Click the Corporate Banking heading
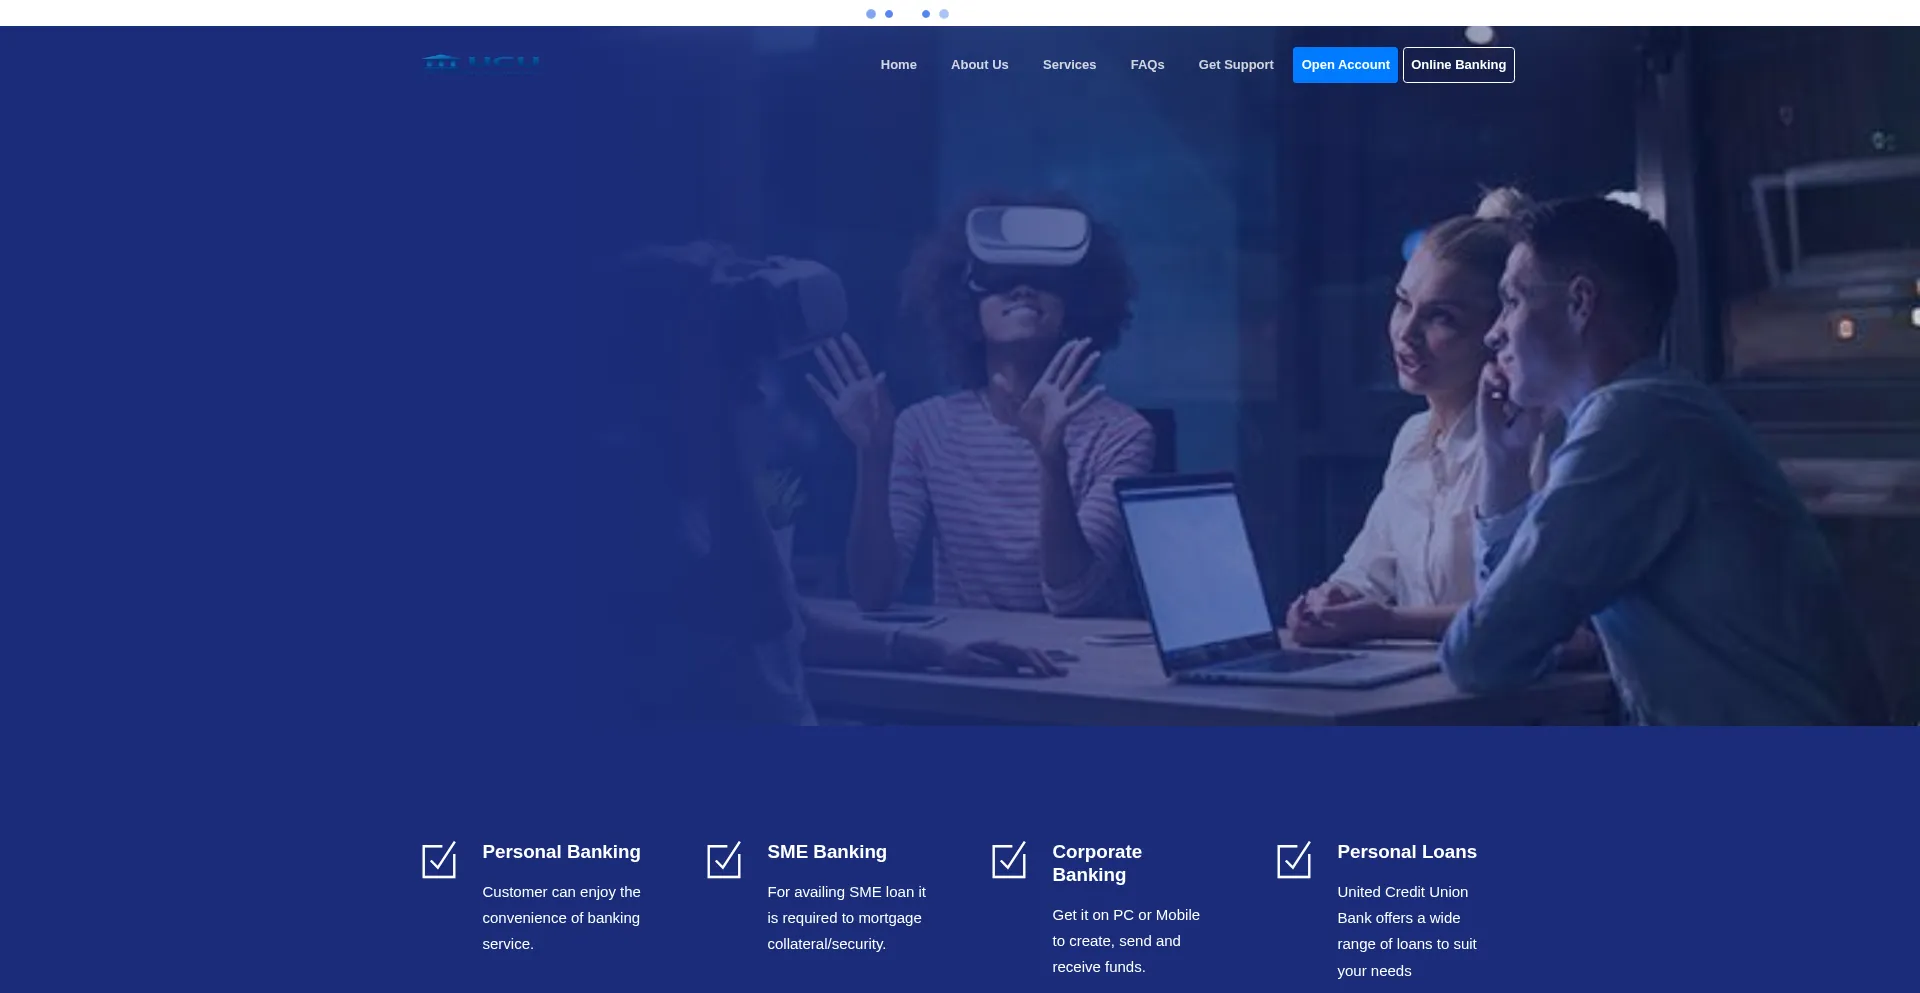The image size is (1920, 993). pyautogui.click(x=1097, y=863)
